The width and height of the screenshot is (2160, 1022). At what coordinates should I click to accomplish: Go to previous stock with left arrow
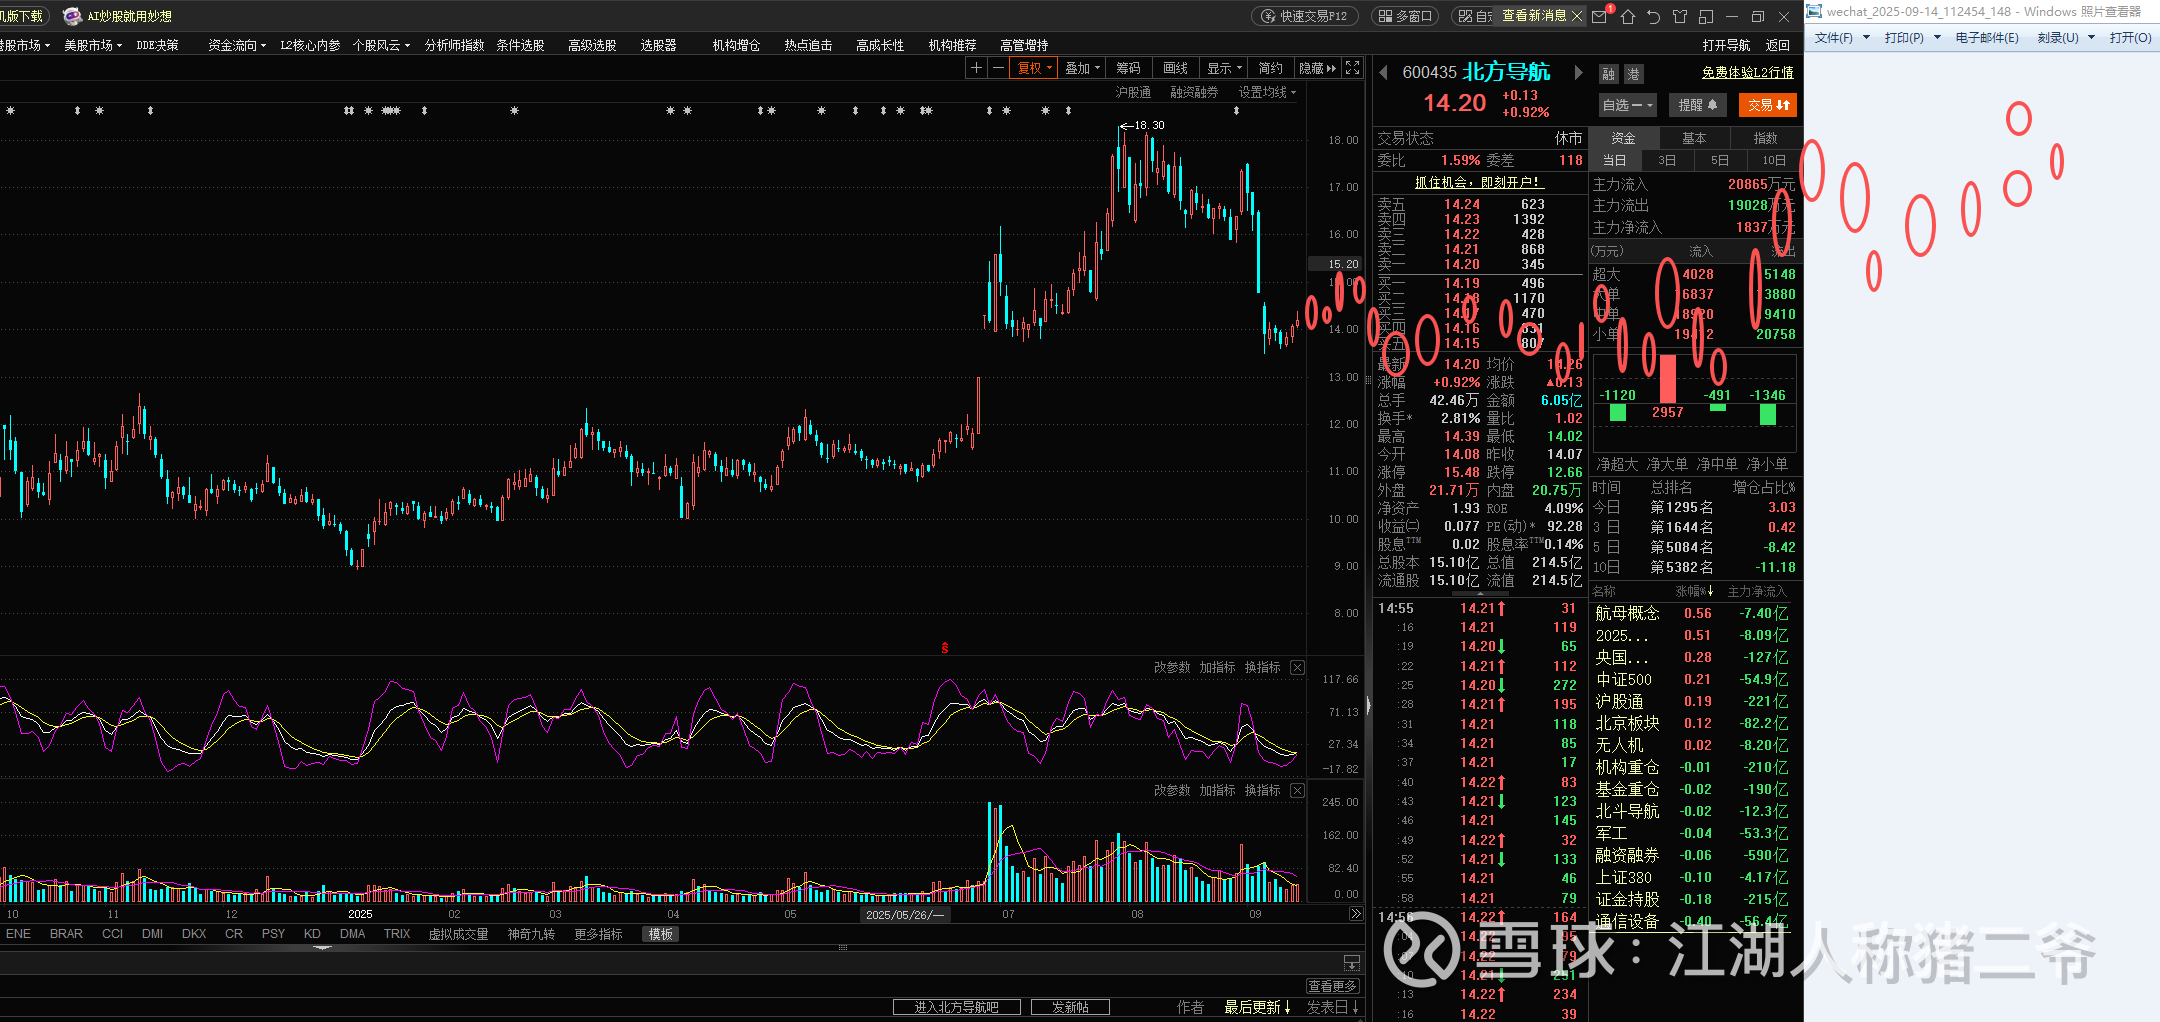pos(1383,72)
